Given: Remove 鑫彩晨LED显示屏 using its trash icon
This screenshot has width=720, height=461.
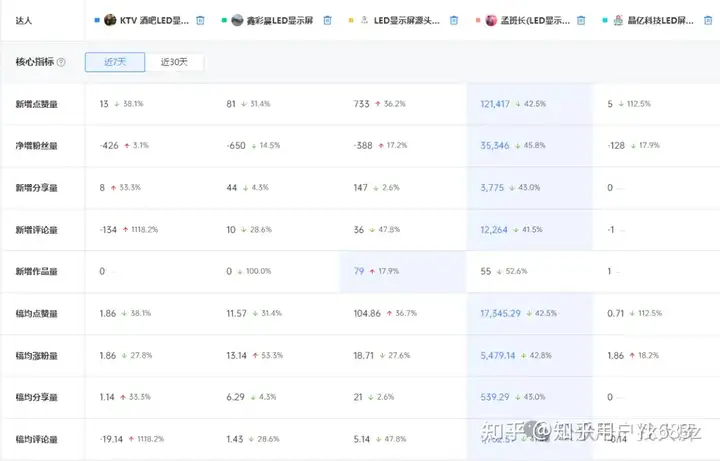Looking at the screenshot, I should click(x=327, y=20).
